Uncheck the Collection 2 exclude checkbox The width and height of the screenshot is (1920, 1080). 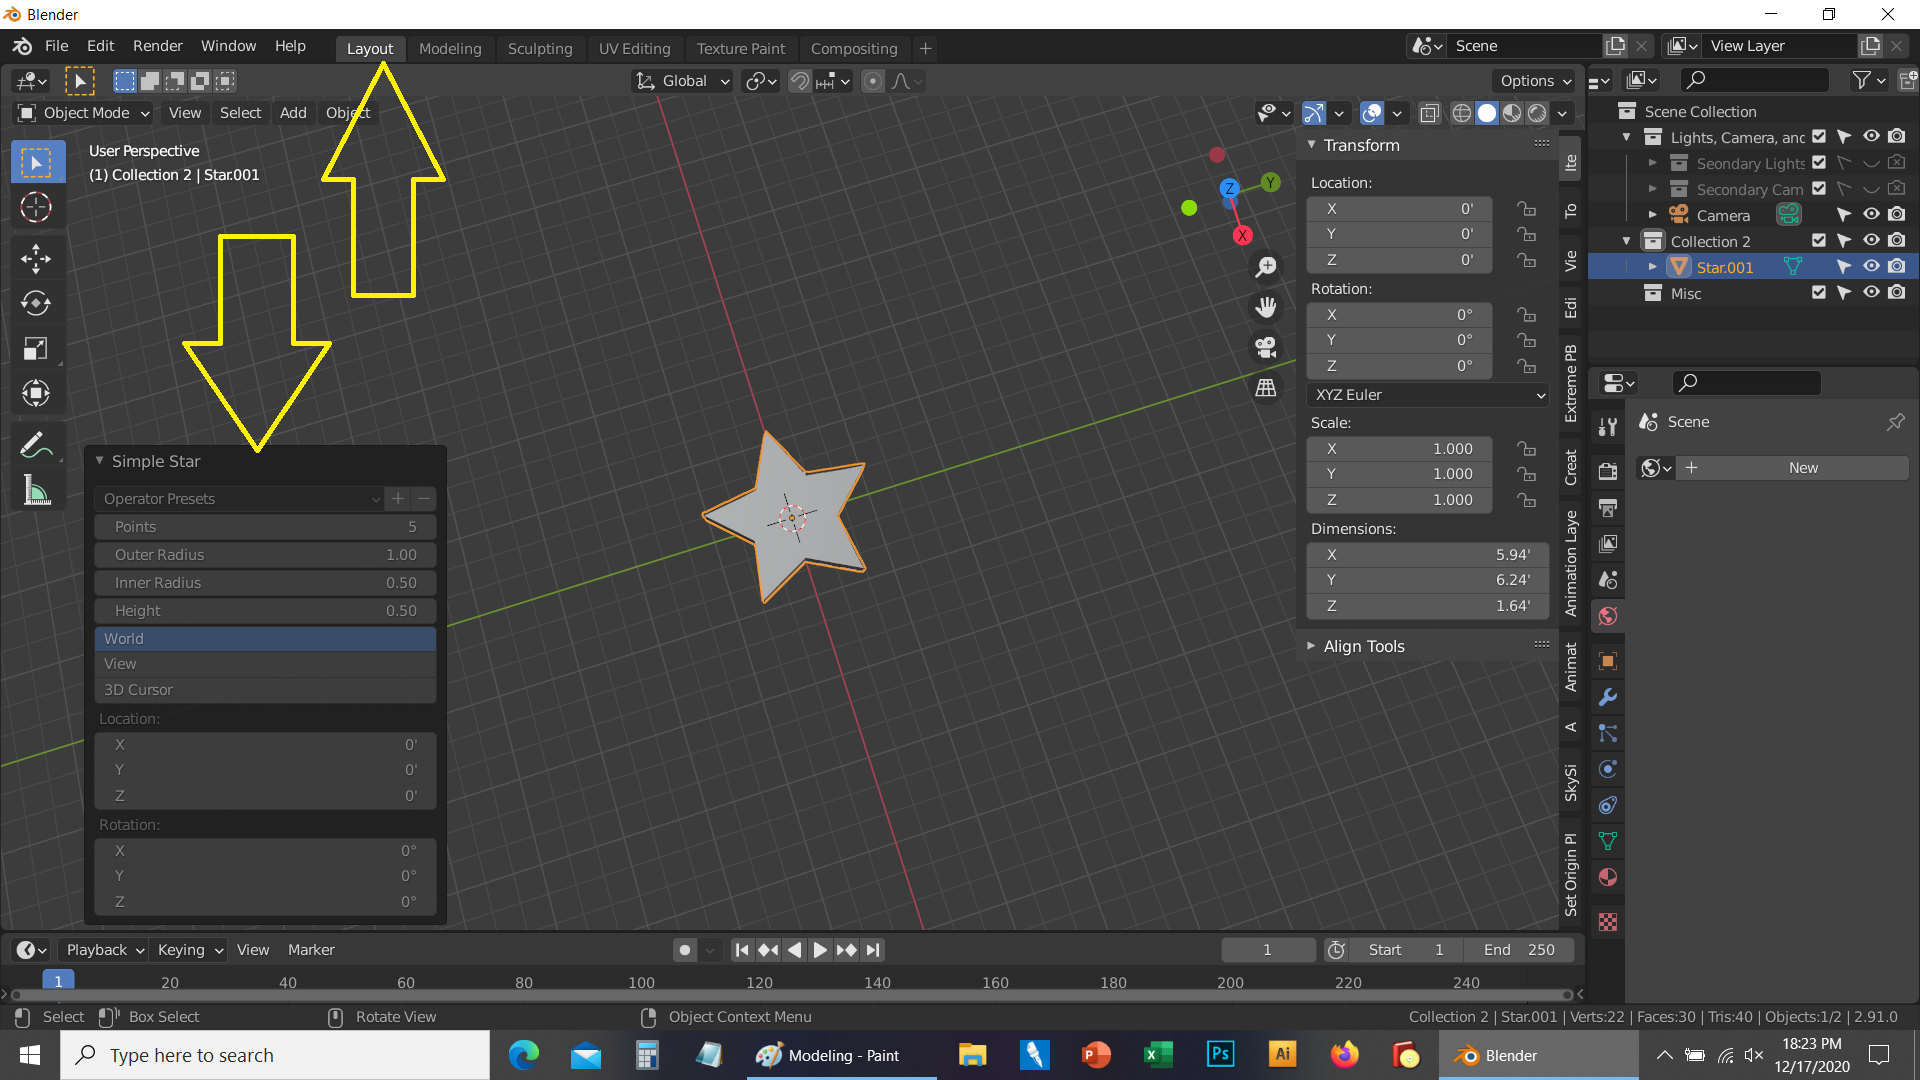tap(1819, 241)
